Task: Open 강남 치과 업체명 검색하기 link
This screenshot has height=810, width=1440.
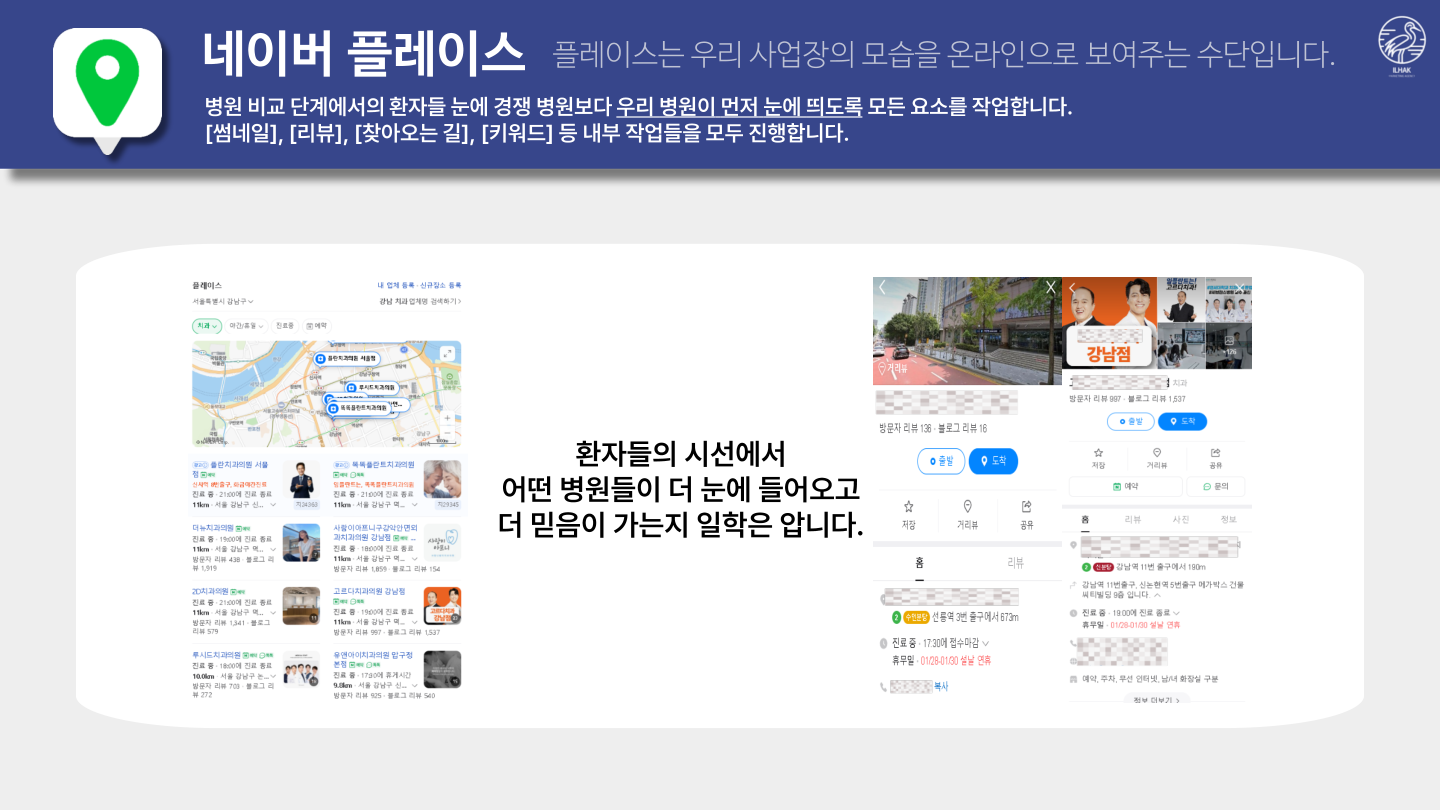Action: [x=420, y=301]
